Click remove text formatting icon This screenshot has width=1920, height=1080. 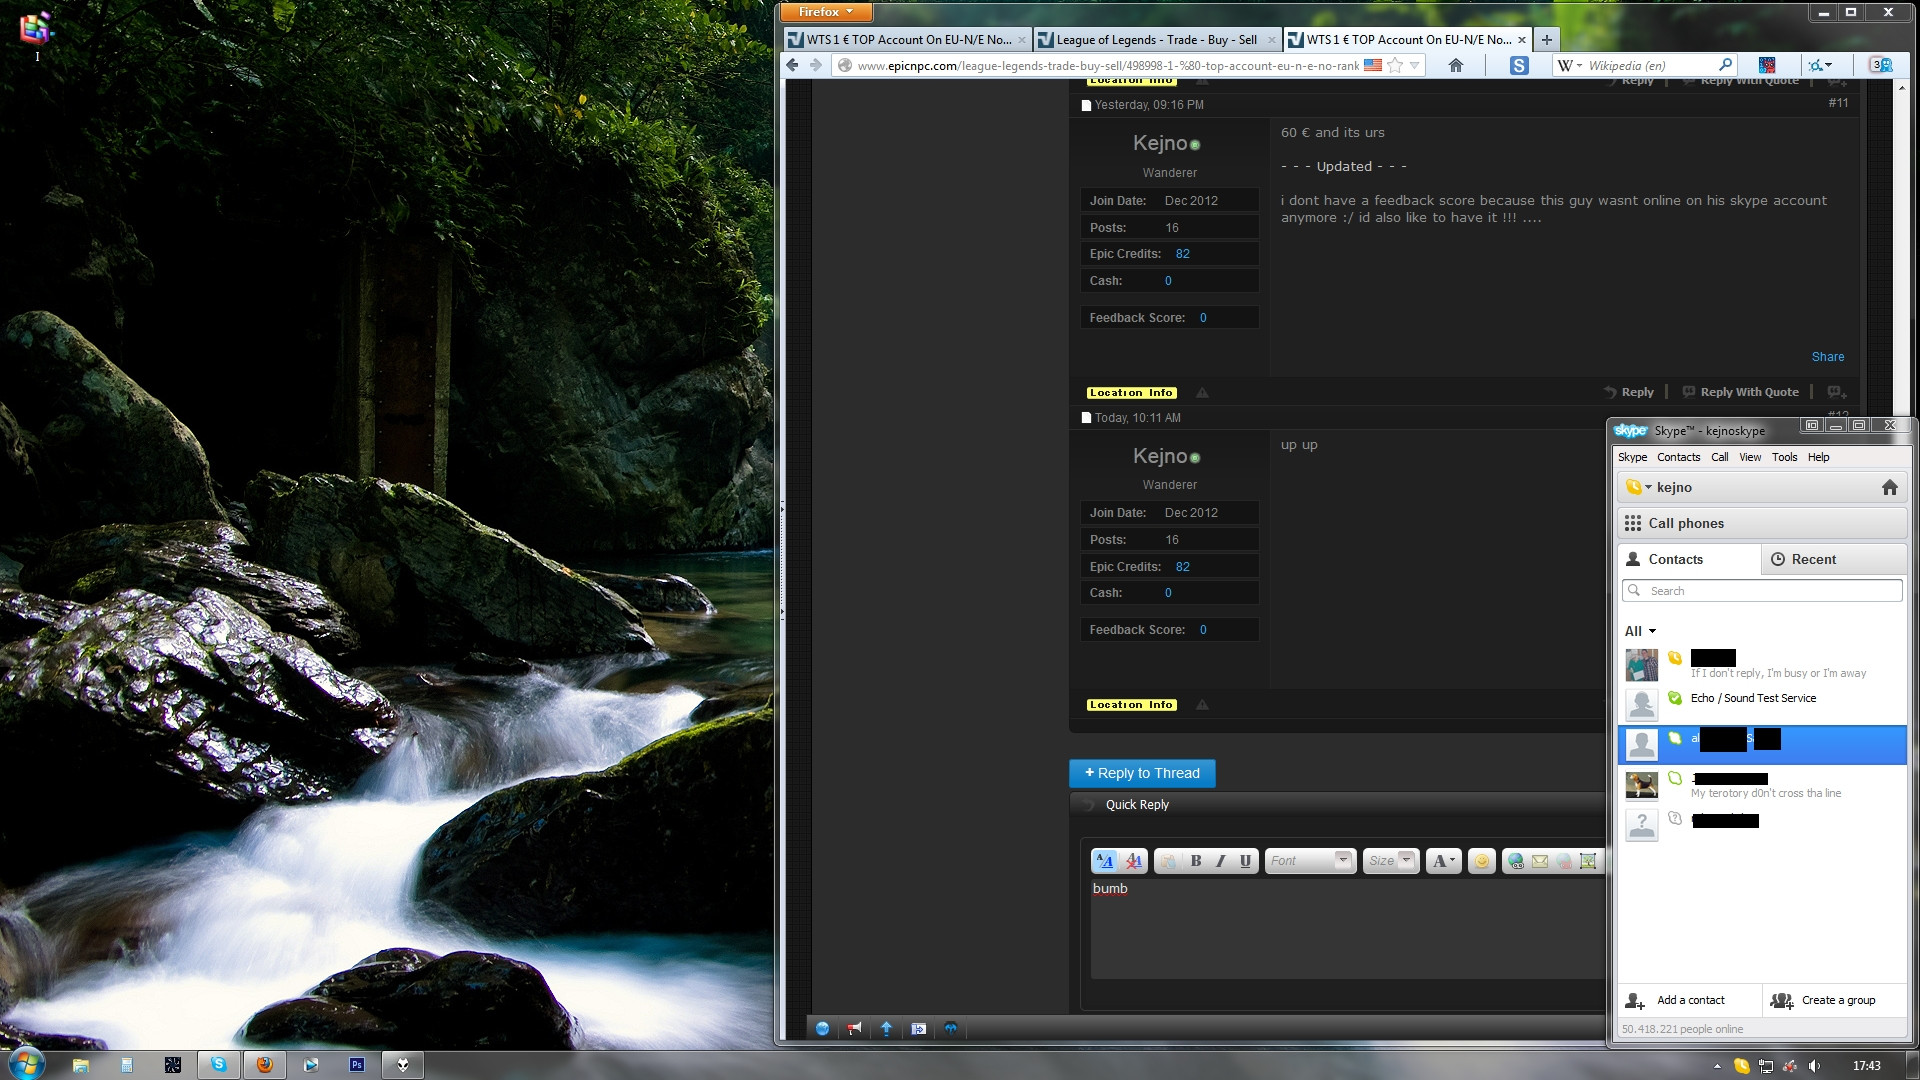(1134, 860)
